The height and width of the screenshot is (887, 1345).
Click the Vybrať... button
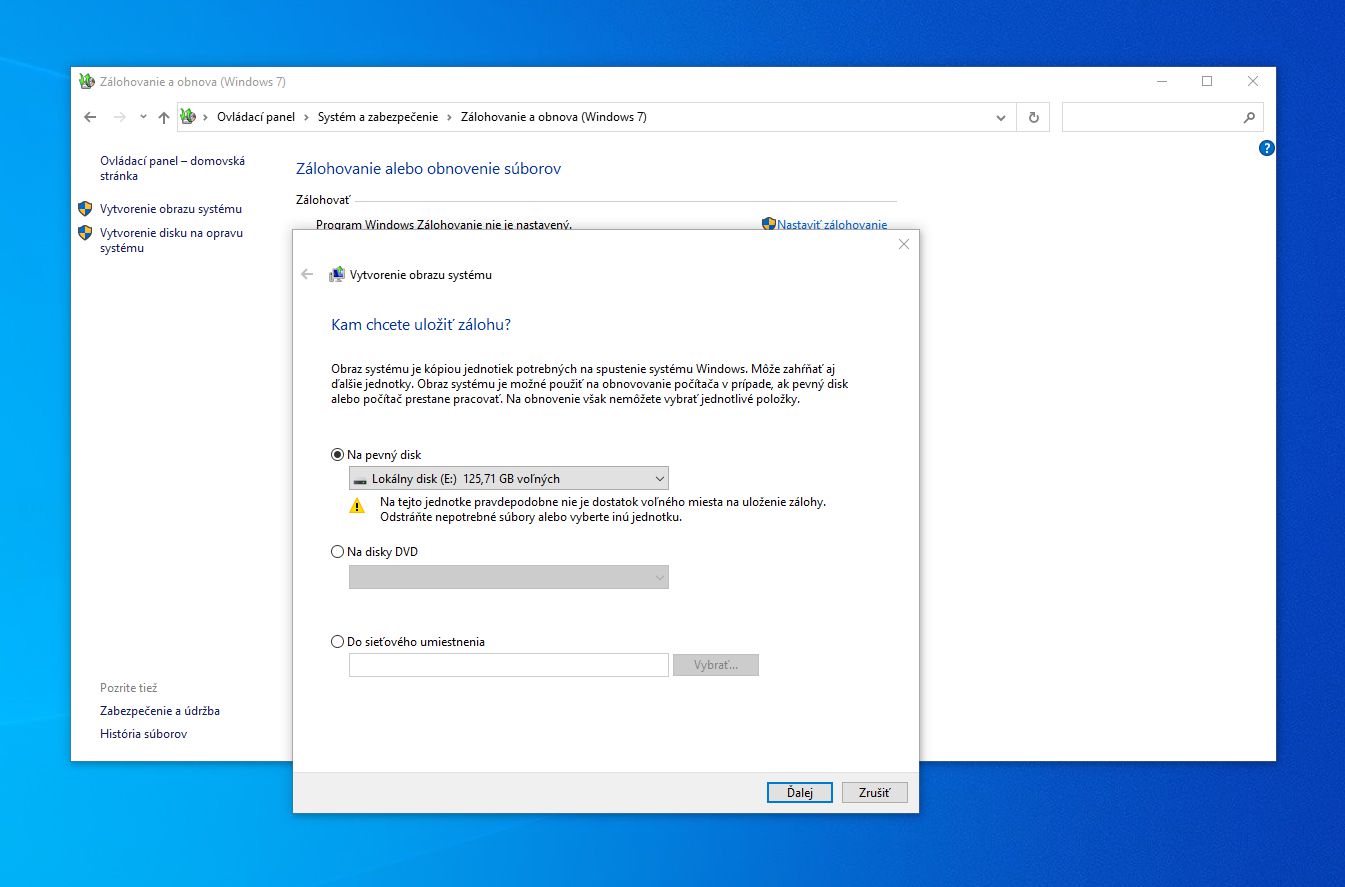716,665
